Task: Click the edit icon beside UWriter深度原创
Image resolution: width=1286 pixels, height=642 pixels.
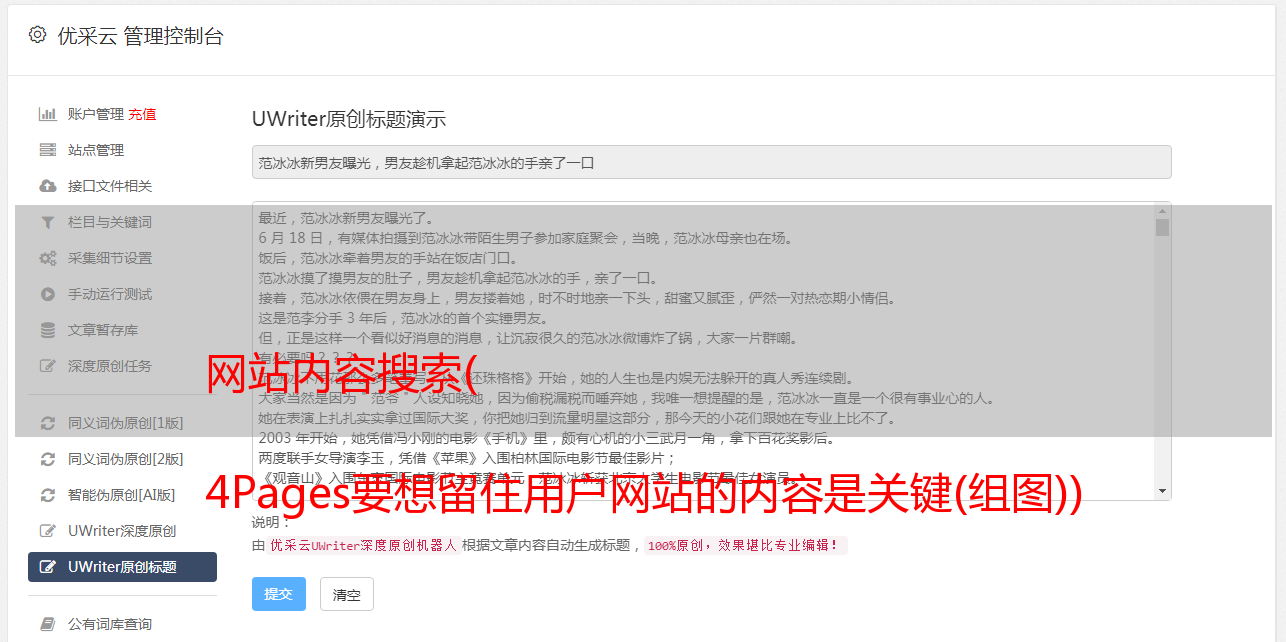Action: coord(47,531)
